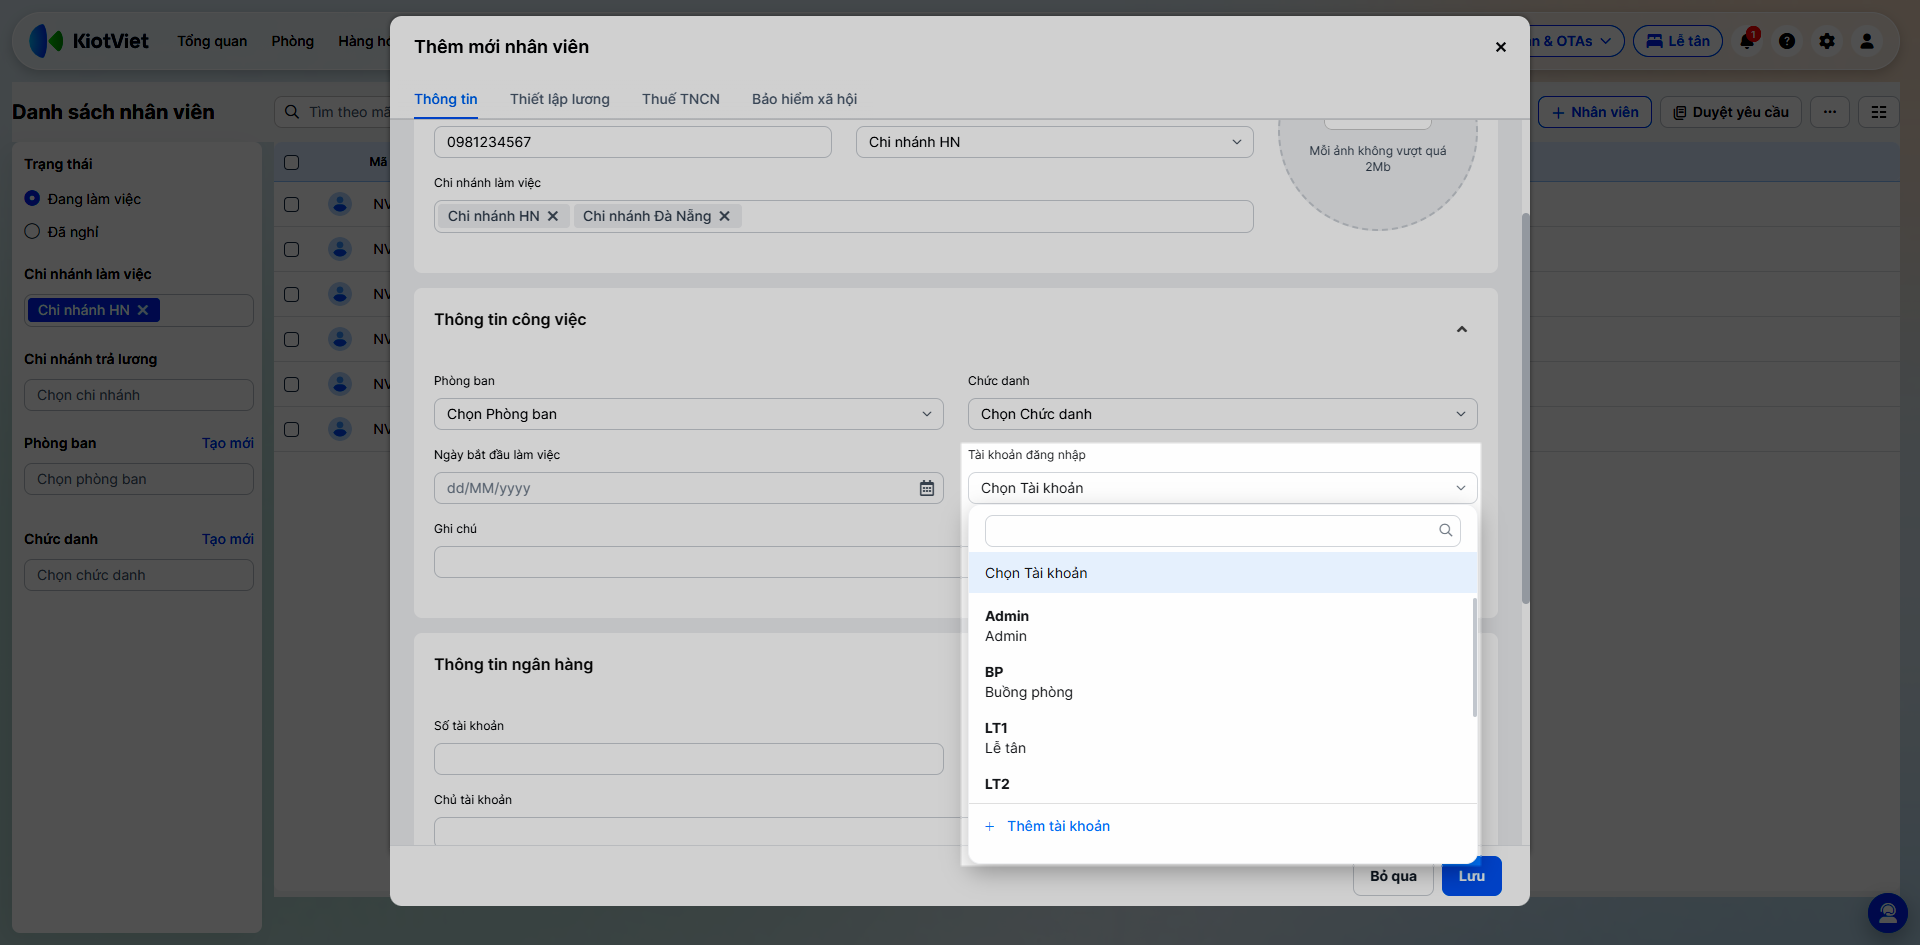
Task: Click the search icon in account dropdown
Action: pos(1446,530)
